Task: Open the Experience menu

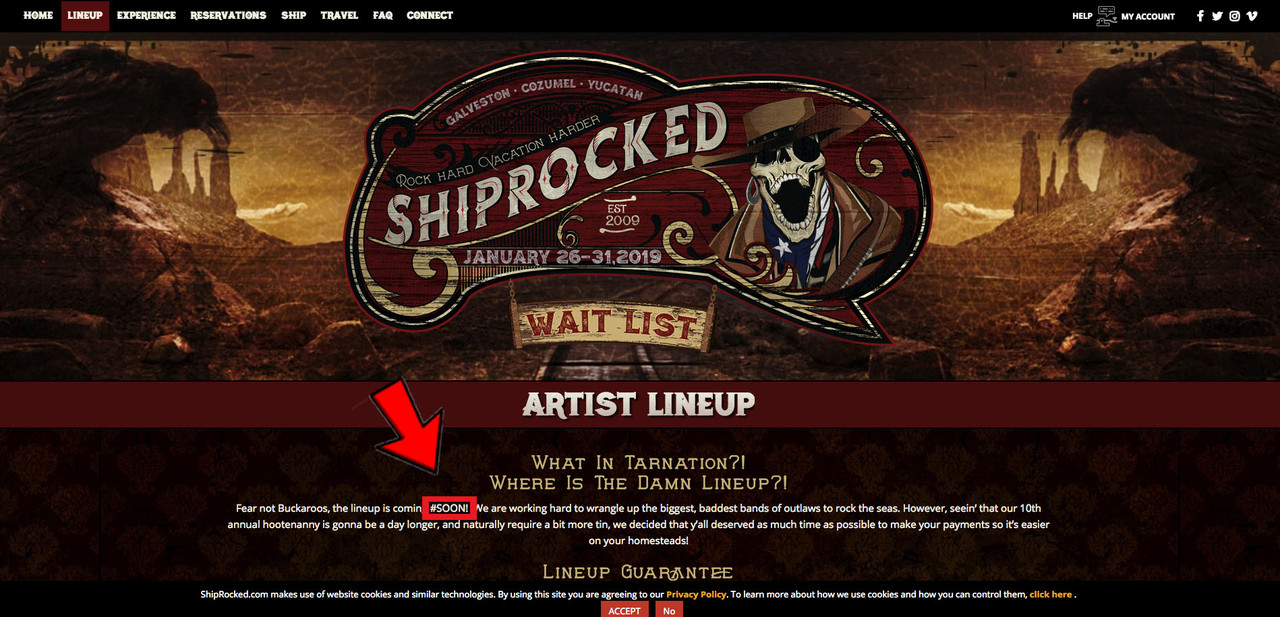Action: pos(146,16)
